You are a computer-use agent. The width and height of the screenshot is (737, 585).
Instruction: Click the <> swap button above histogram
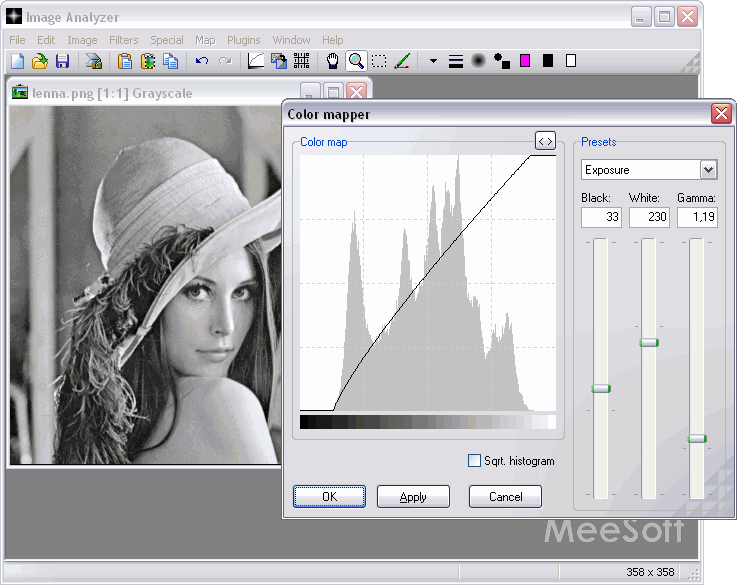click(x=545, y=141)
